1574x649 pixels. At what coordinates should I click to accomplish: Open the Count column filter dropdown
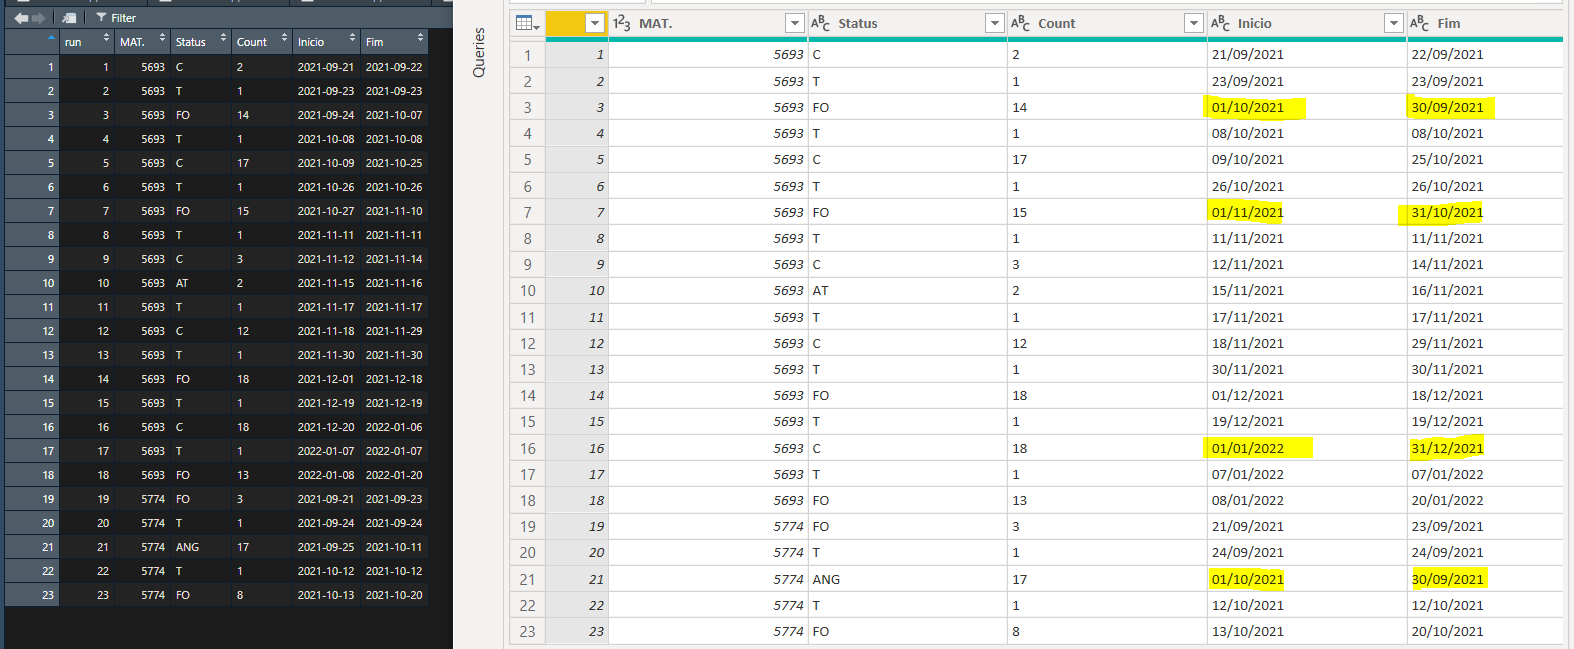(1193, 23)
